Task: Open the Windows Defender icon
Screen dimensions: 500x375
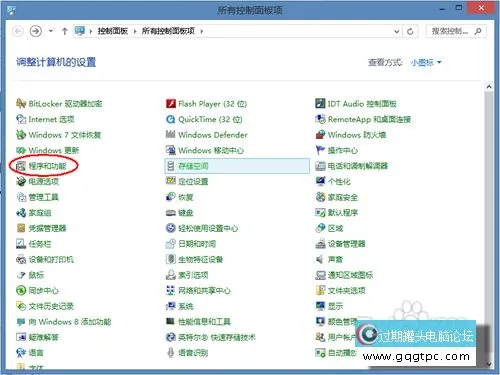Action: [x=171, y=135]
